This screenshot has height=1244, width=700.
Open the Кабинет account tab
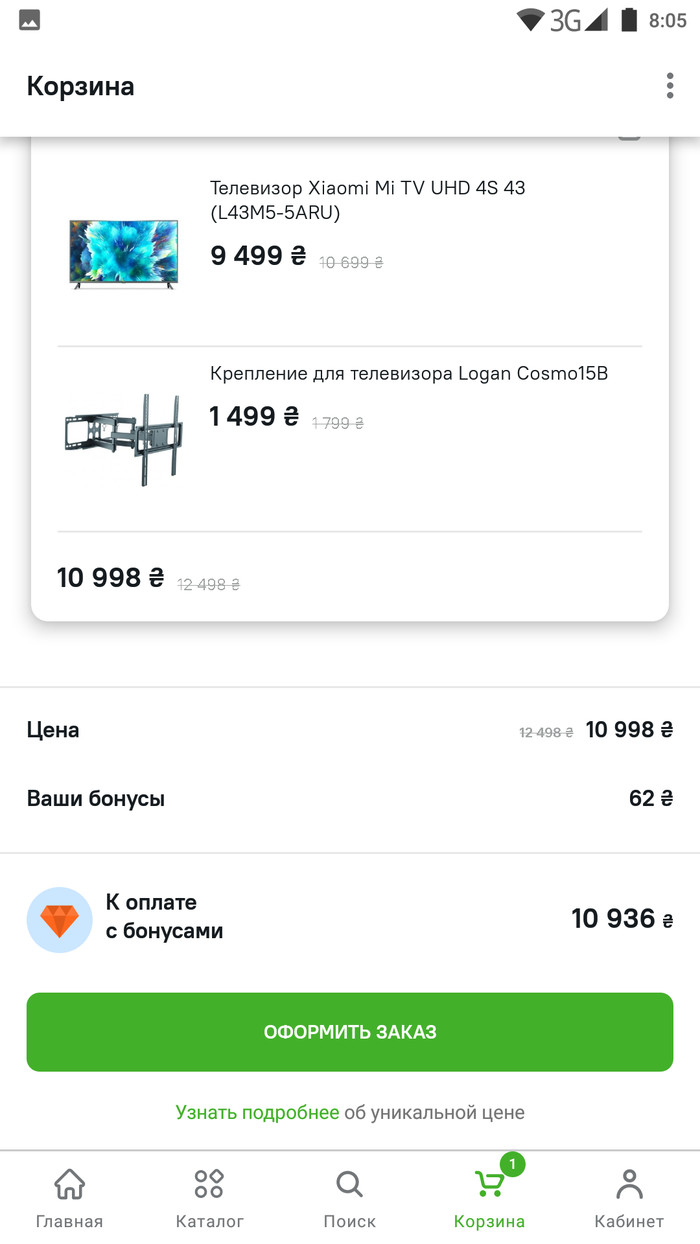[x=629, y=1198]
